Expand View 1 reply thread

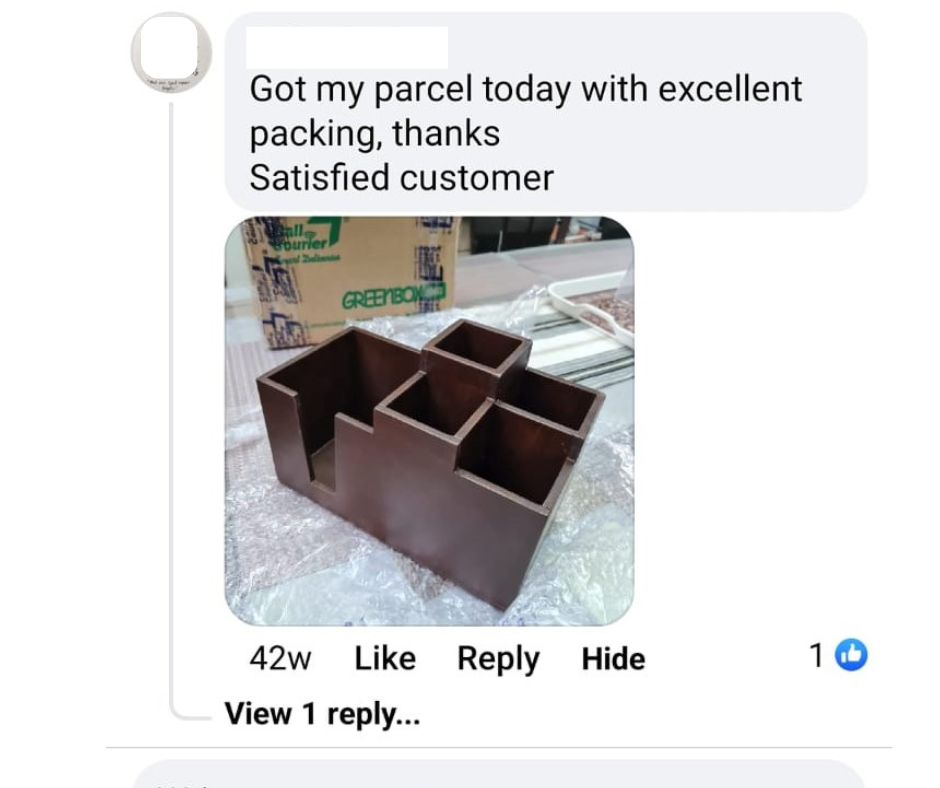tap(323, 714)
